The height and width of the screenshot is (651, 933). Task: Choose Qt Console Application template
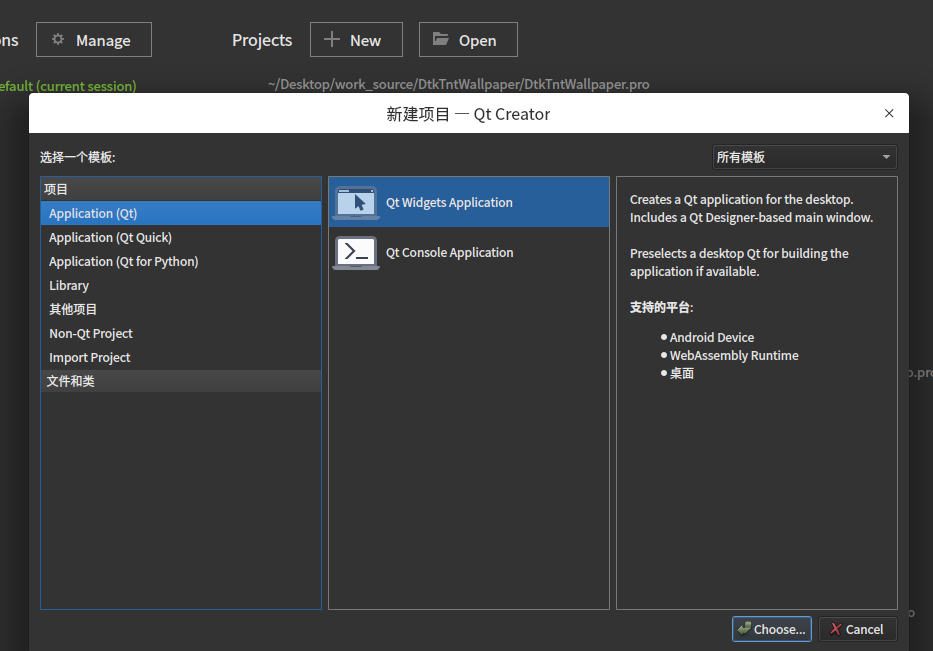click(469, 252)
